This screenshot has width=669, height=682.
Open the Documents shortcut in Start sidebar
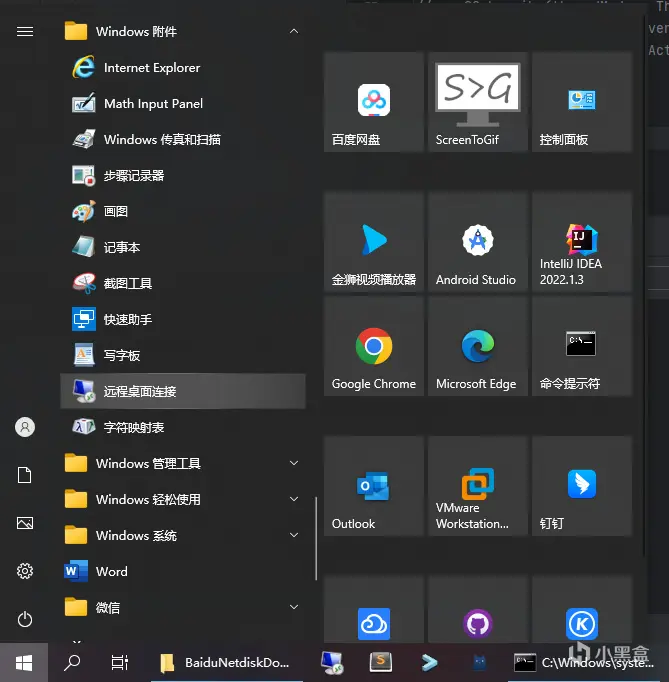click(x=25, y=475)
